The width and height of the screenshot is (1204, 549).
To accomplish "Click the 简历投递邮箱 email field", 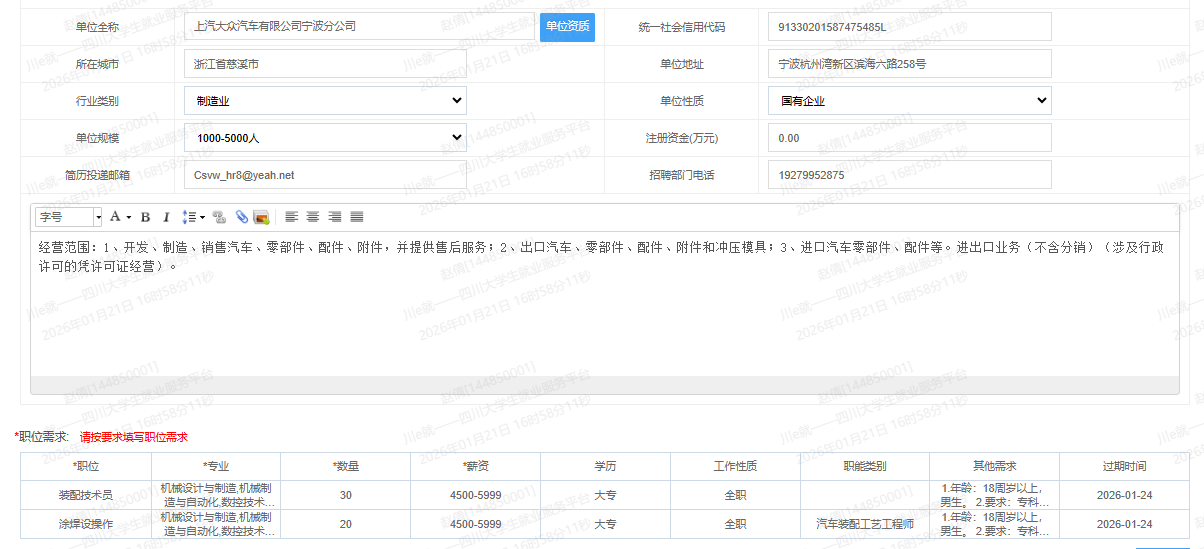I will click(325, 174).
